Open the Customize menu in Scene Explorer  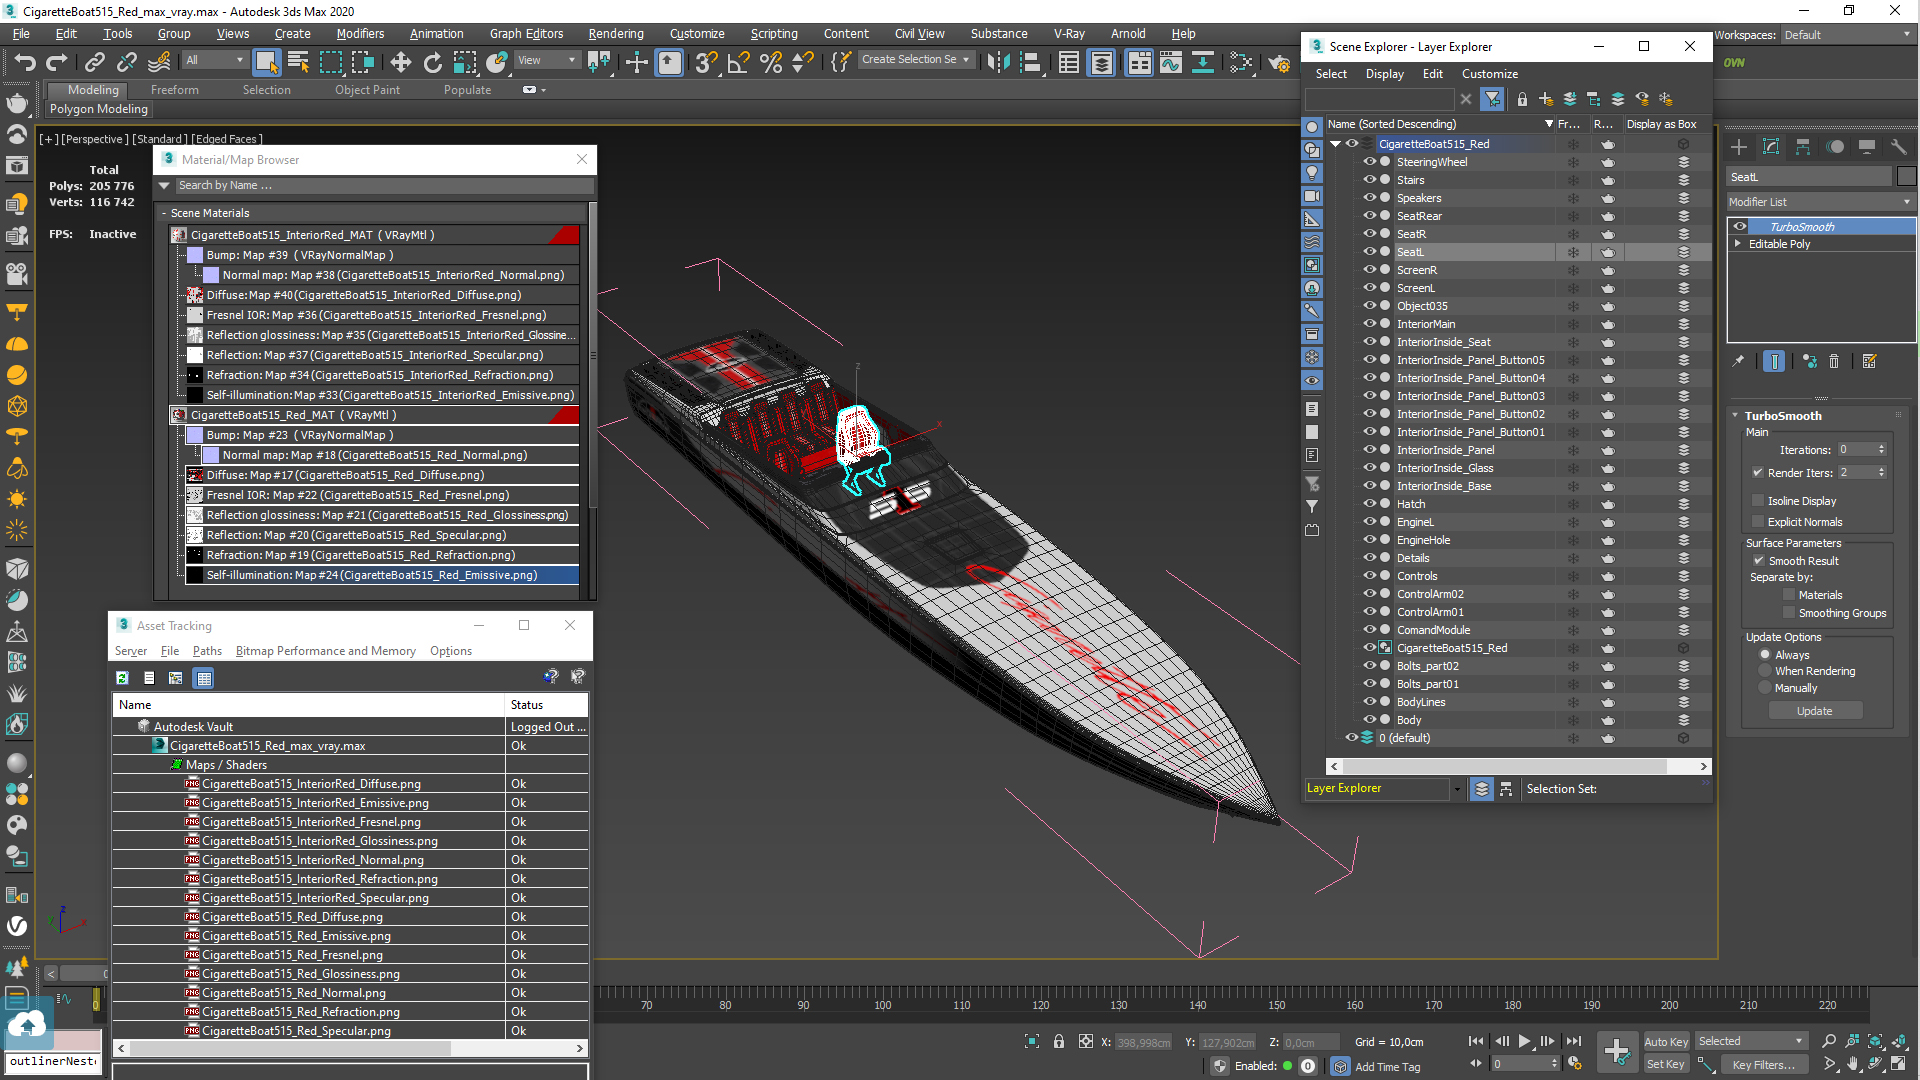tap(1489, 74)
